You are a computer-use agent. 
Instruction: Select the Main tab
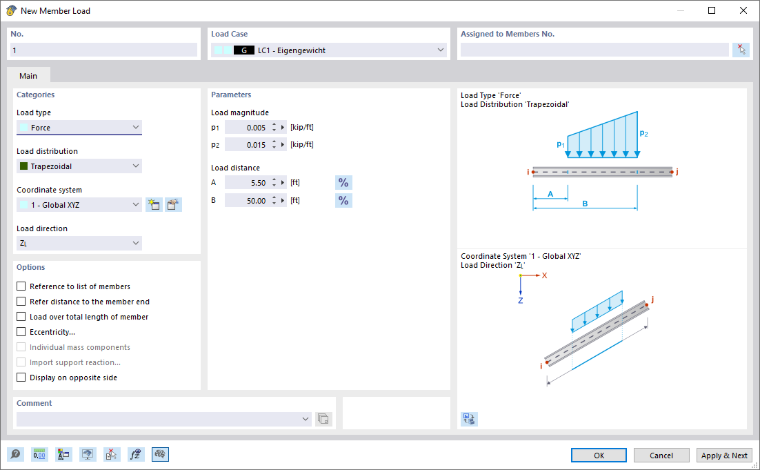coord(28,76)
